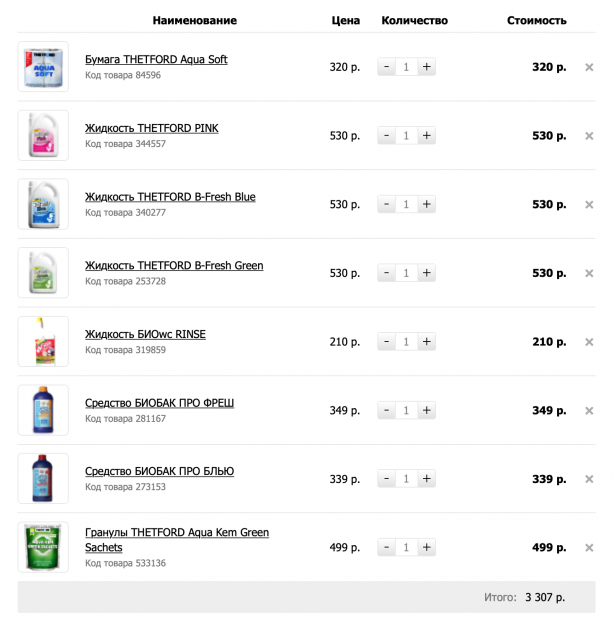Click the pink THETFORD bottle thumbnail
The width and height of the screenshot is (614, 620).
pos(43,136)
